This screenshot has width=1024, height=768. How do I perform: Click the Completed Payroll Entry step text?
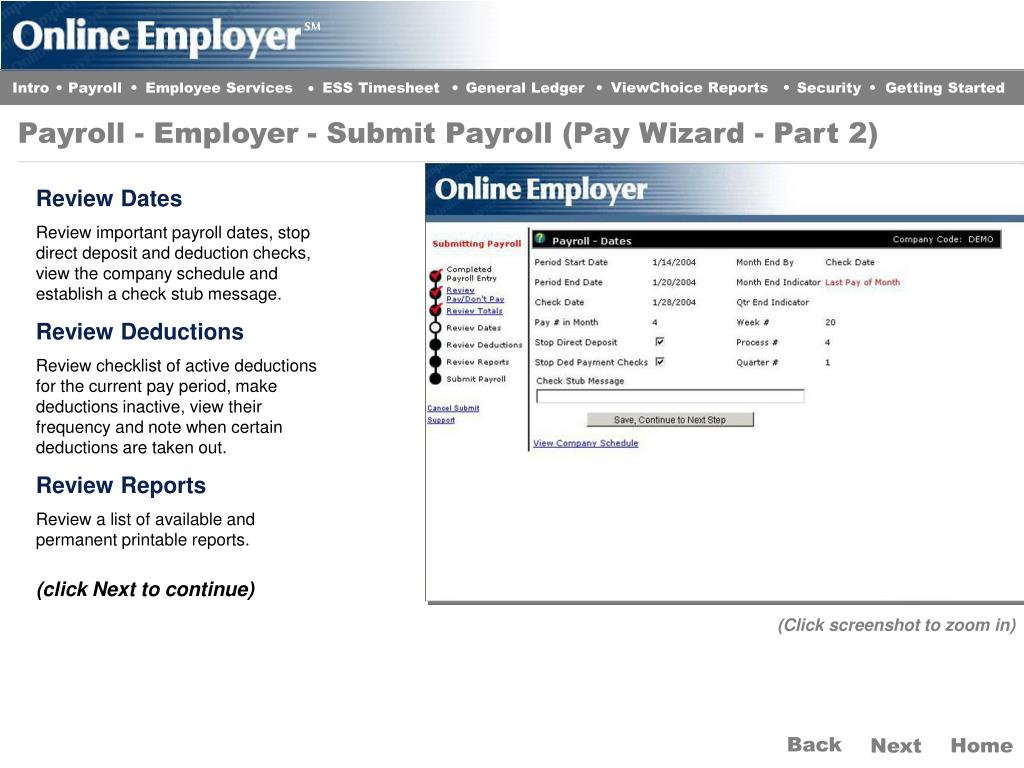(x=471, y=274)
